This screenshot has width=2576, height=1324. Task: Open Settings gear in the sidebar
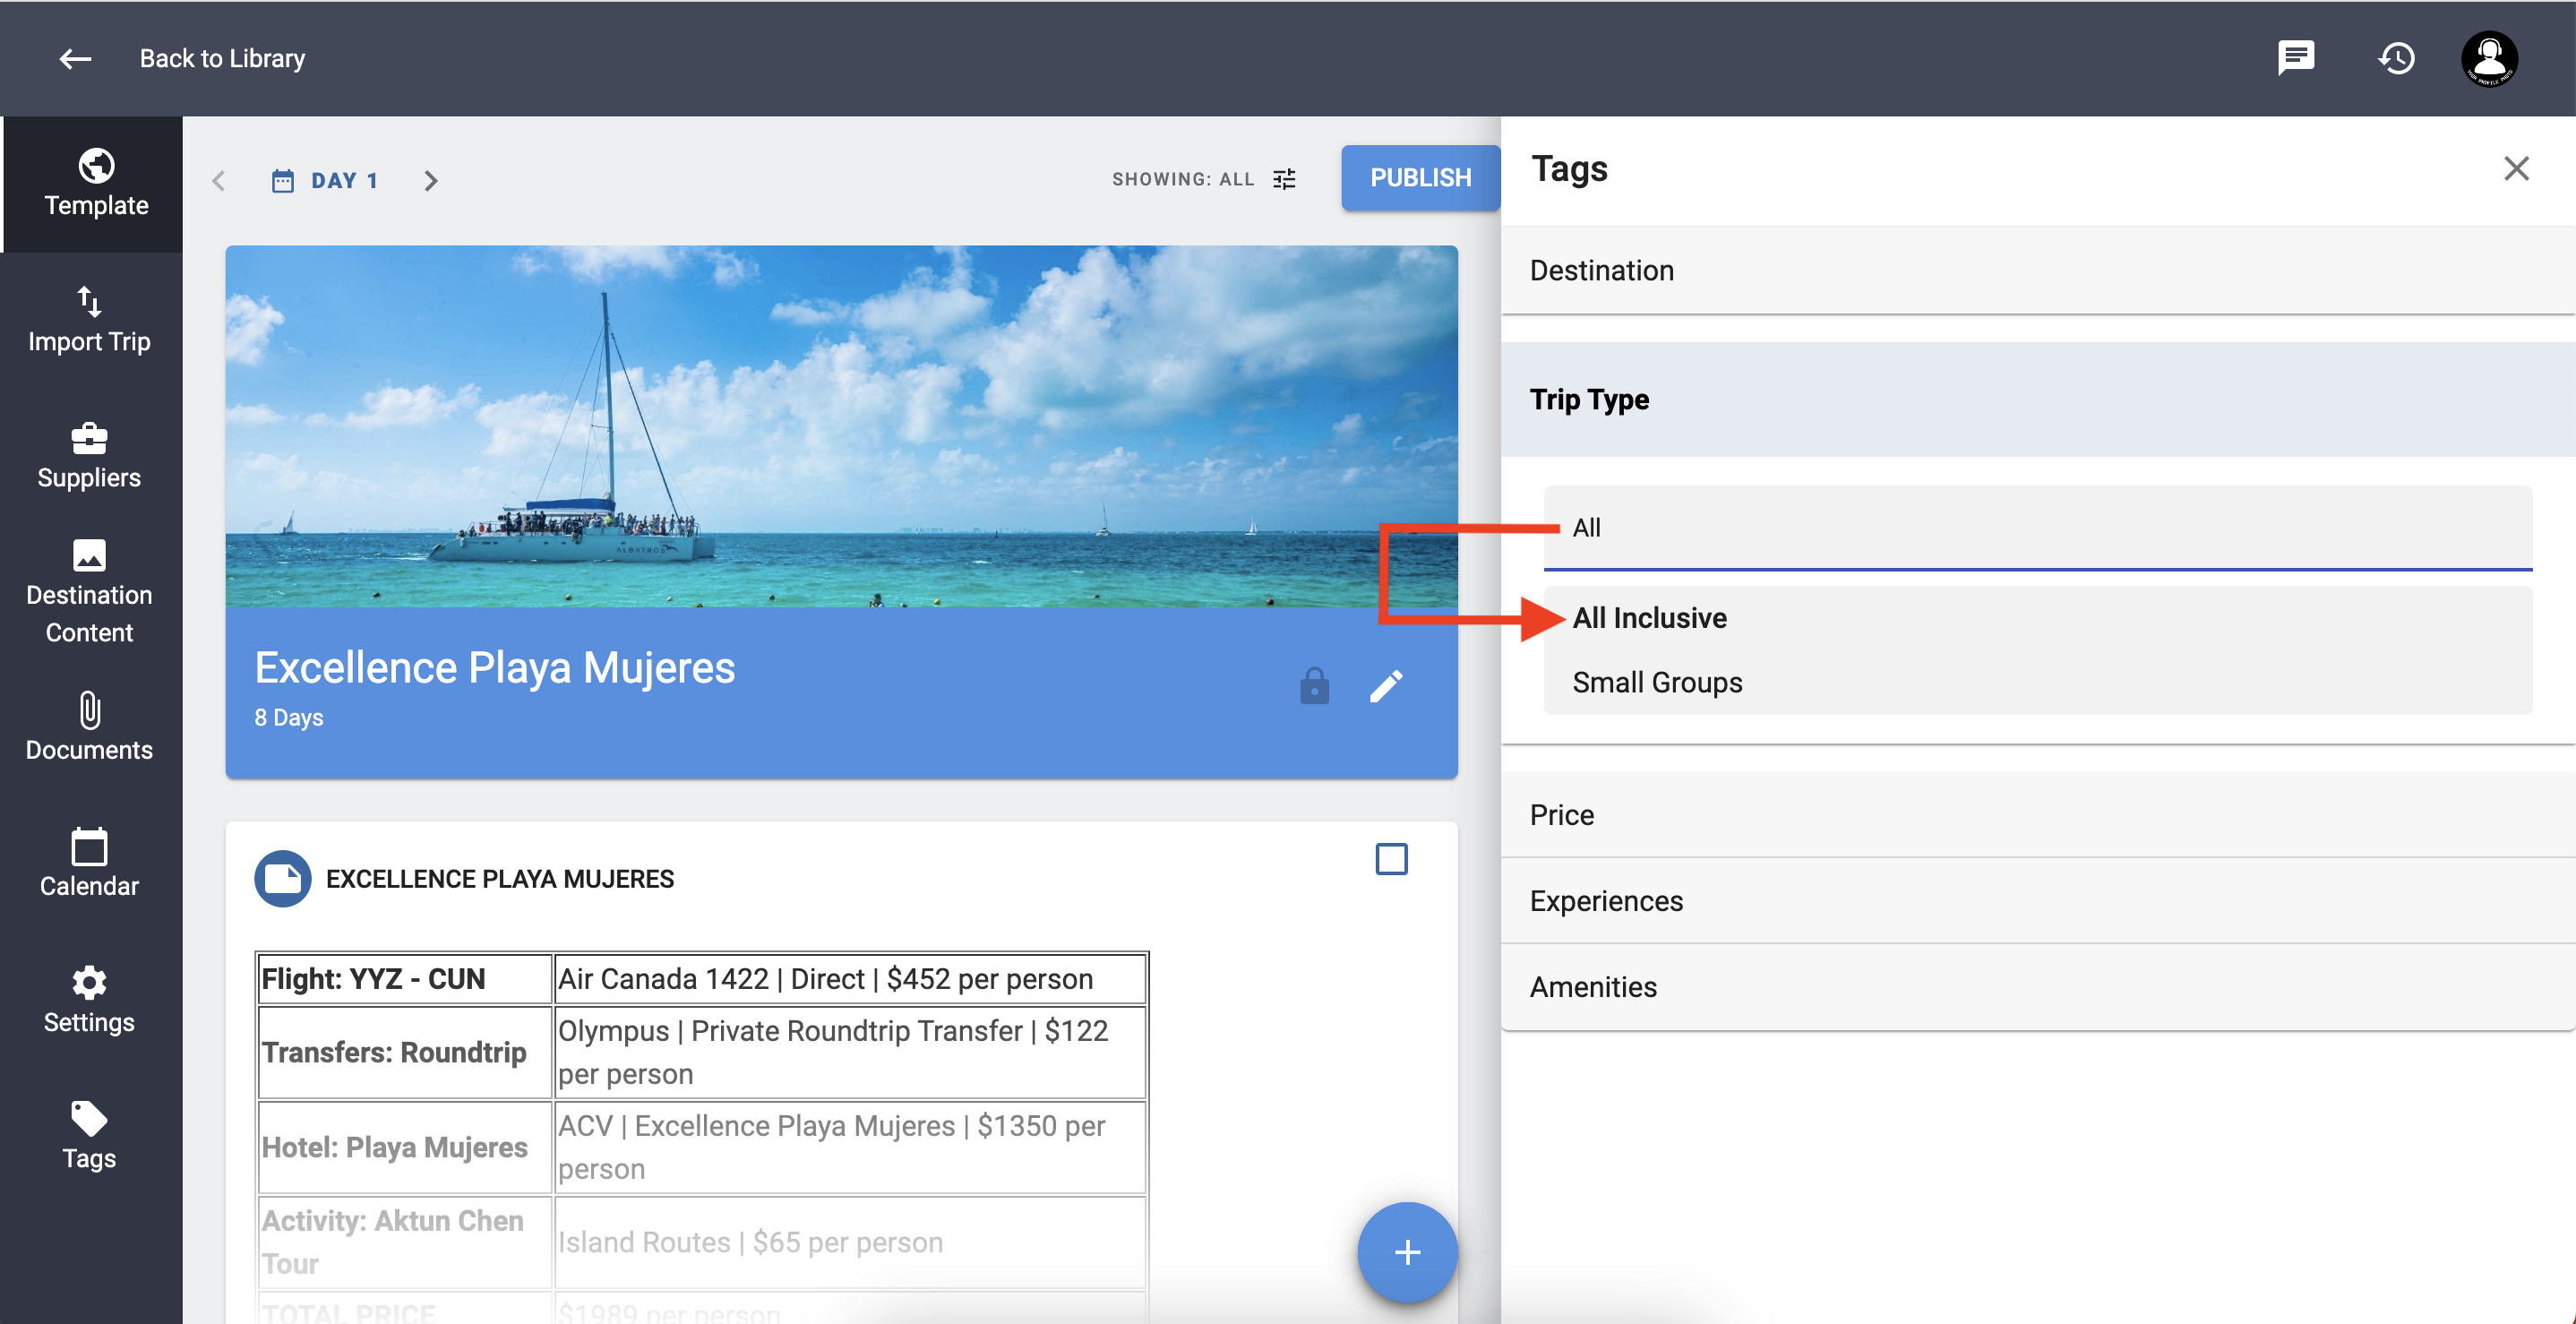[x=89, y=1000]
